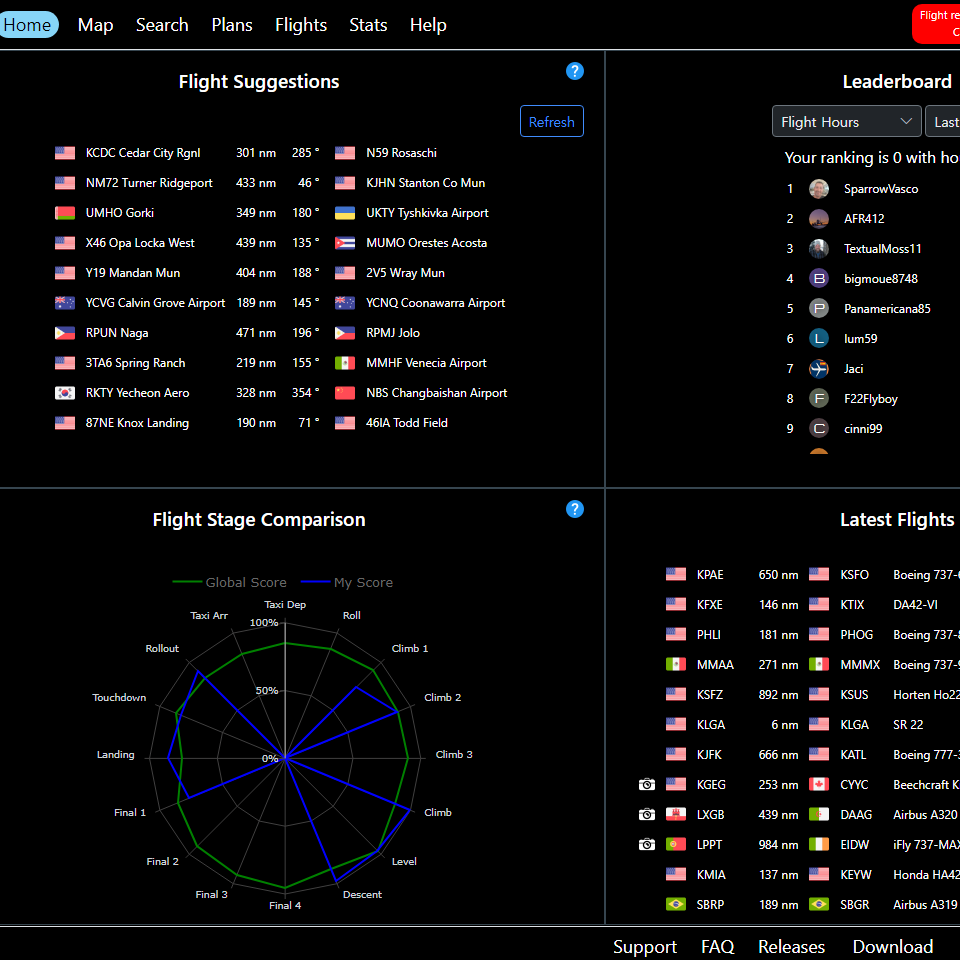Viewport: 960px width, 960px height.
Task: Open Flight Stage Comparison help icon
Action: click(574, 509)
